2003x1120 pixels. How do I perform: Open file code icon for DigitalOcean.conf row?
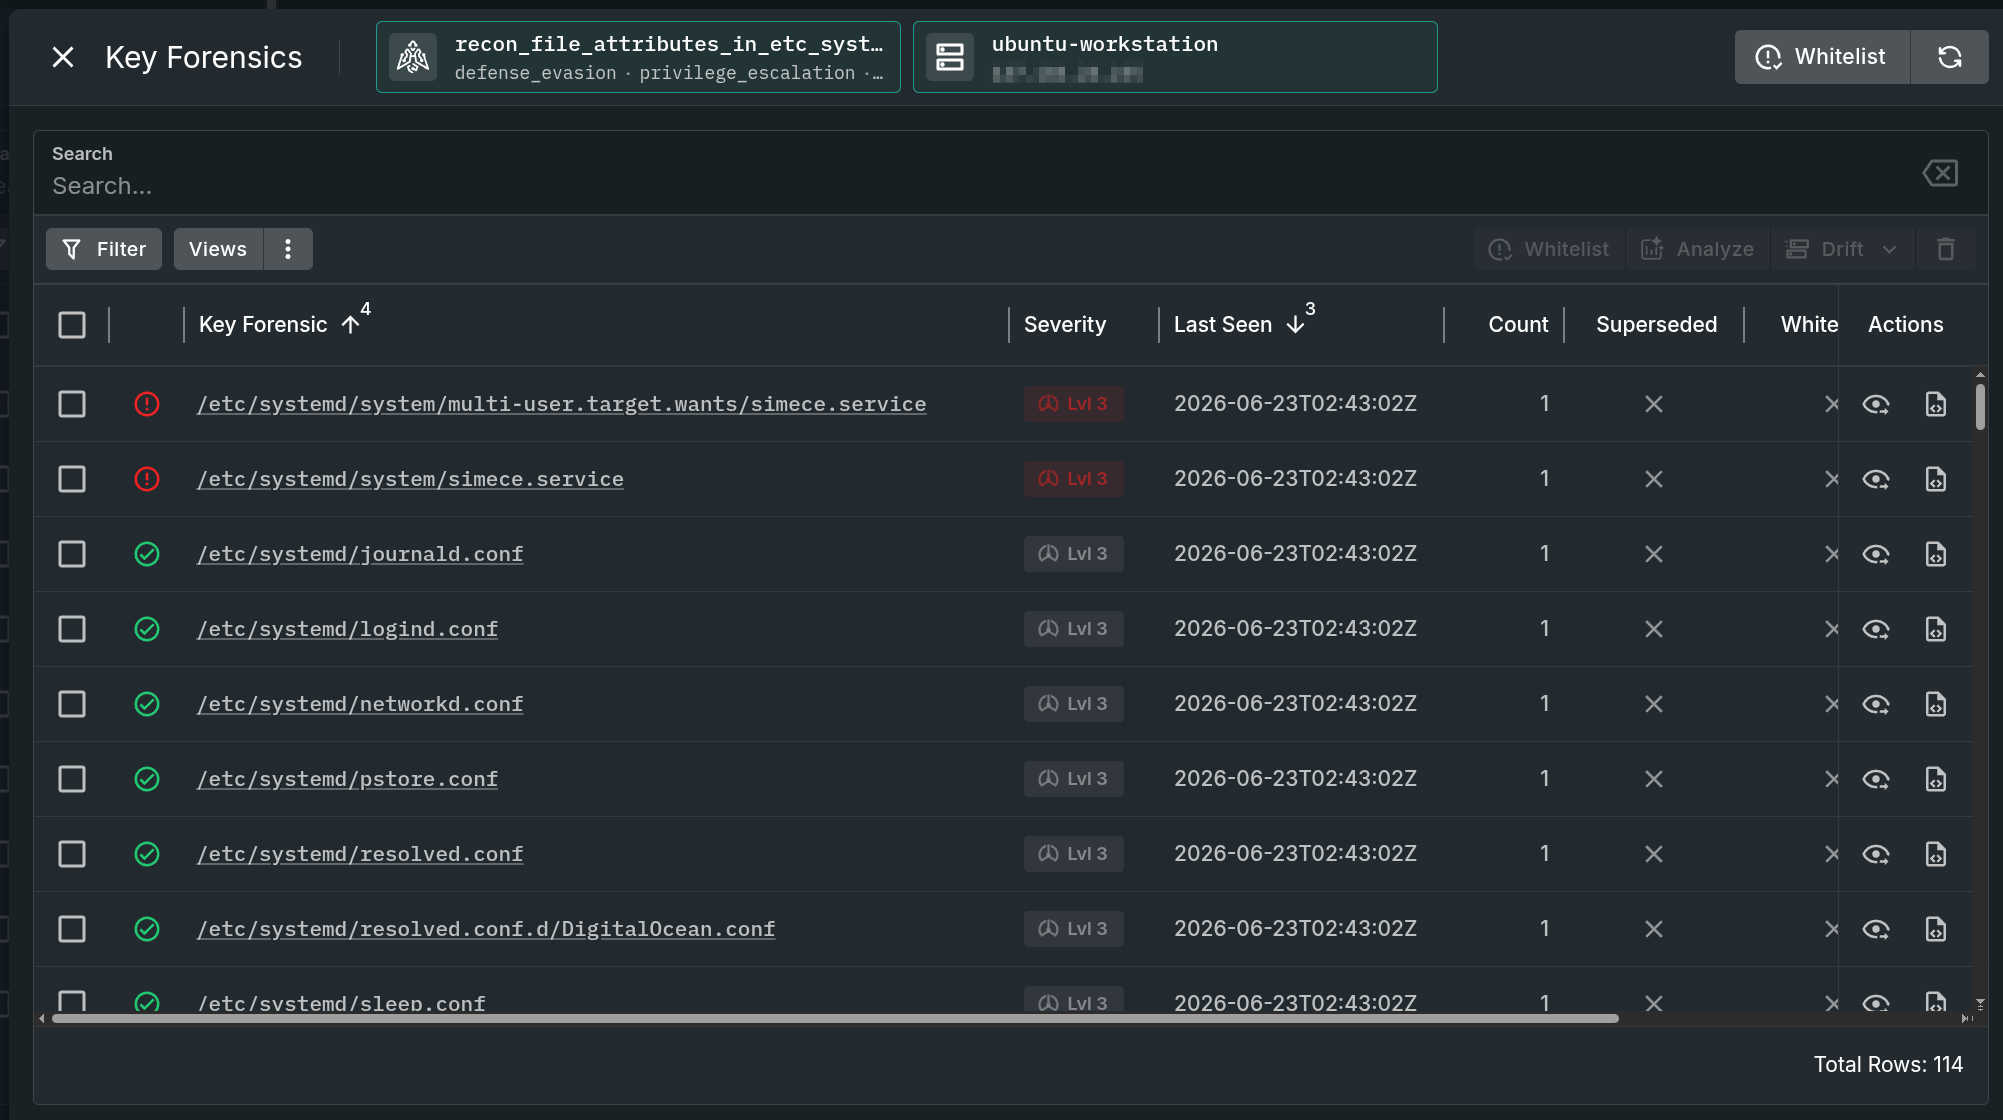[1936, 929]
